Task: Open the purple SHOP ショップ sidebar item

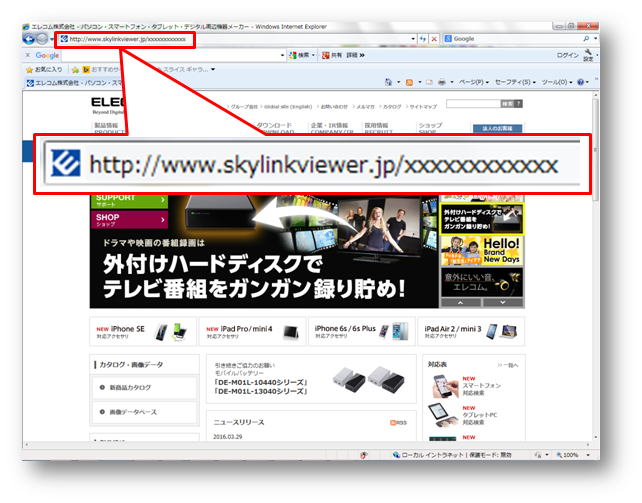Action: point(129,220)
